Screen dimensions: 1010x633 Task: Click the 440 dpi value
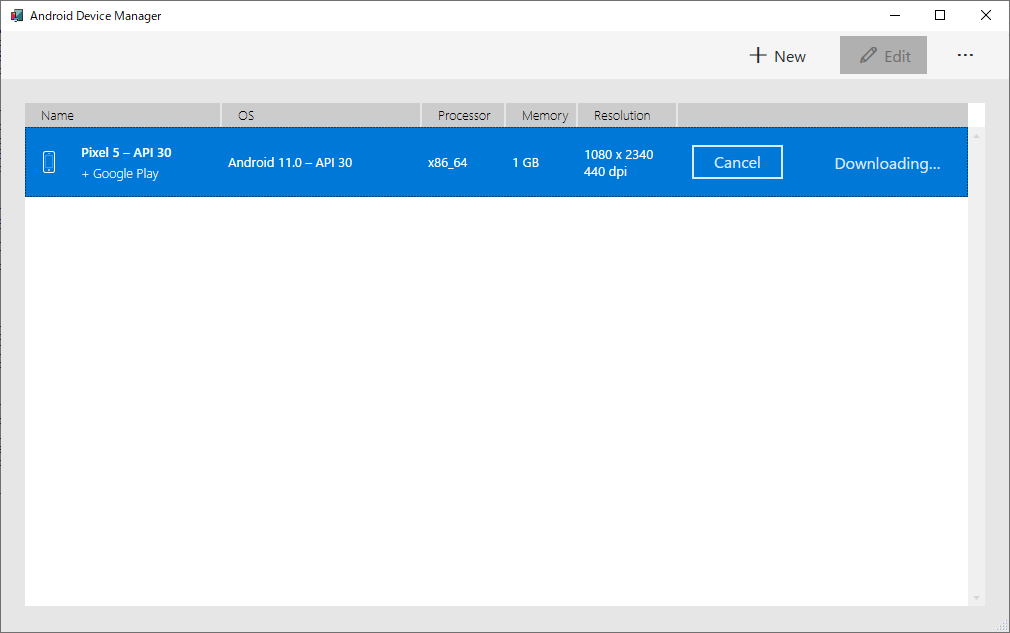[x=605, y=172]
